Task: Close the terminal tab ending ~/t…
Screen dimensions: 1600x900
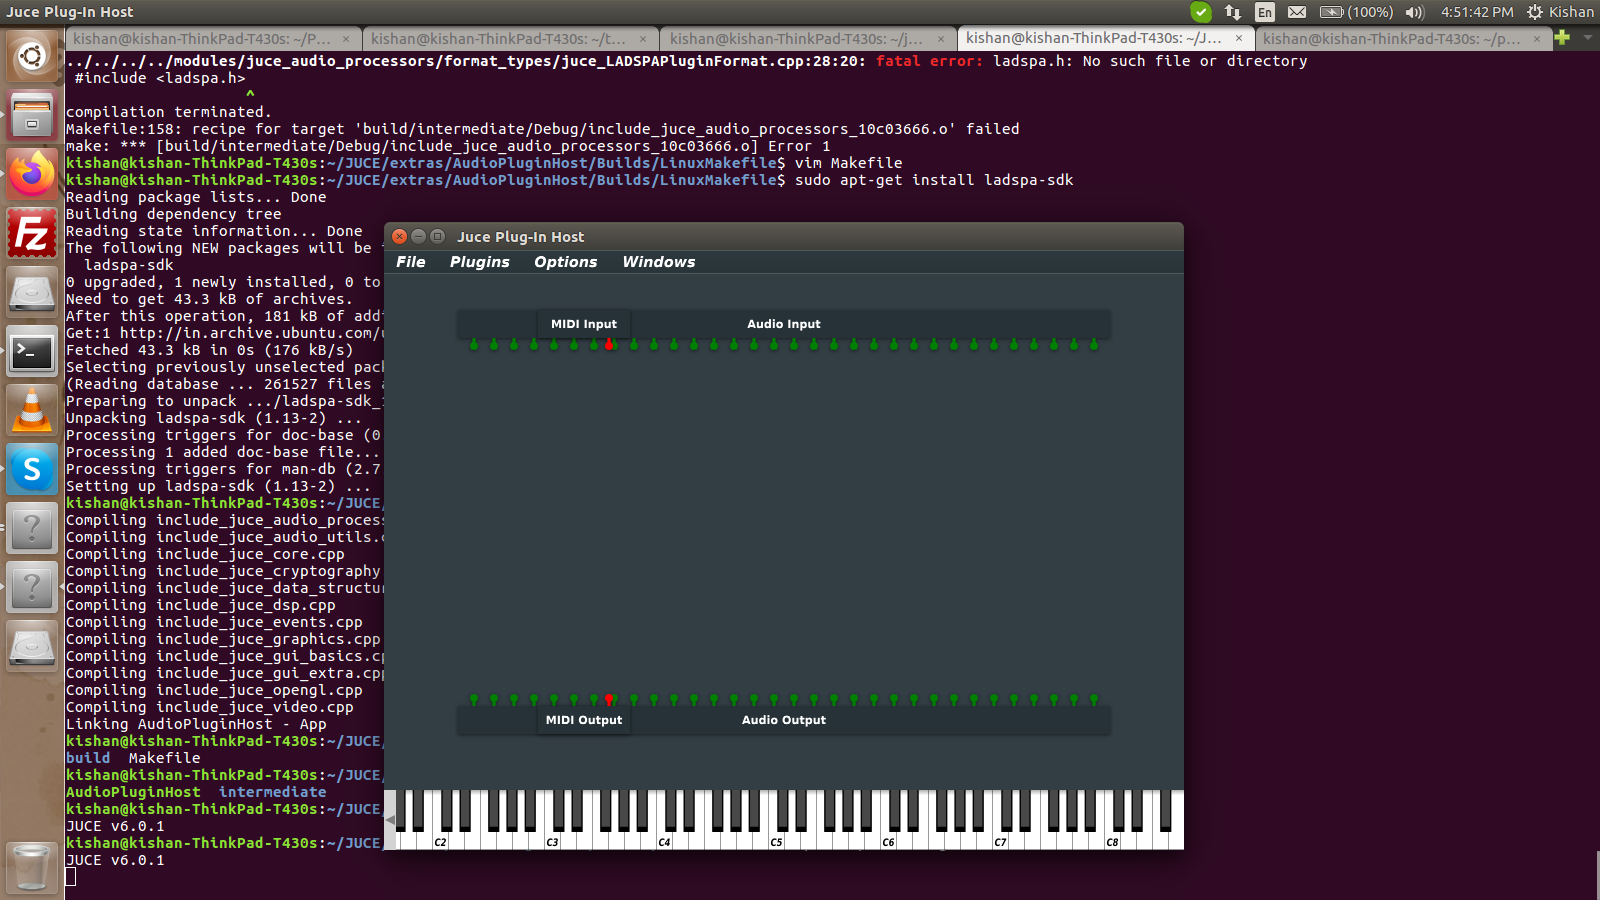Action: coord(643,39)
